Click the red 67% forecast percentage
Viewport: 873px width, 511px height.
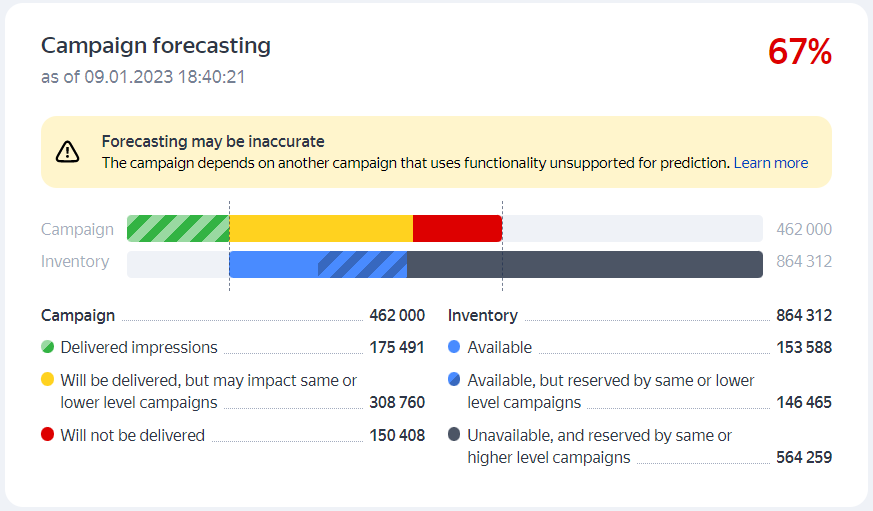(x=799, y=52)
